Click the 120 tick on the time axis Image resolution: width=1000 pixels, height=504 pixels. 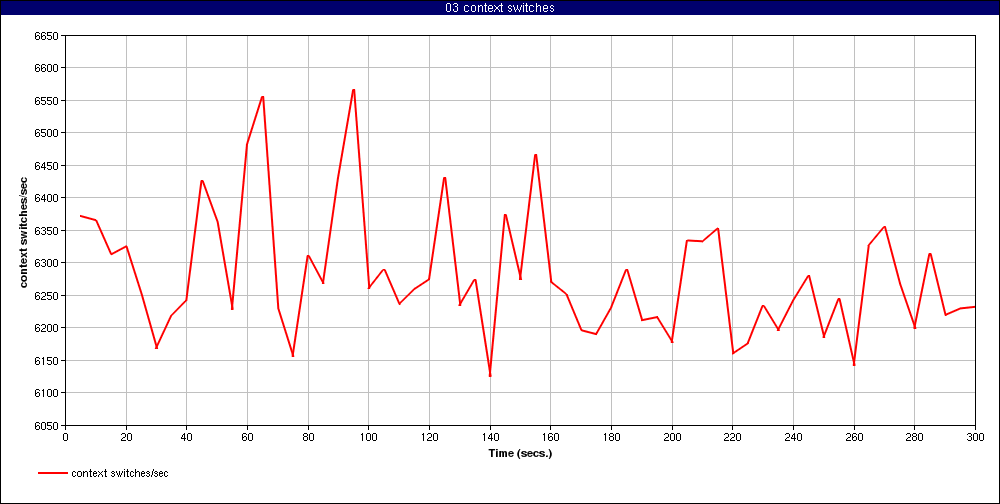click(x=429, y=437)
